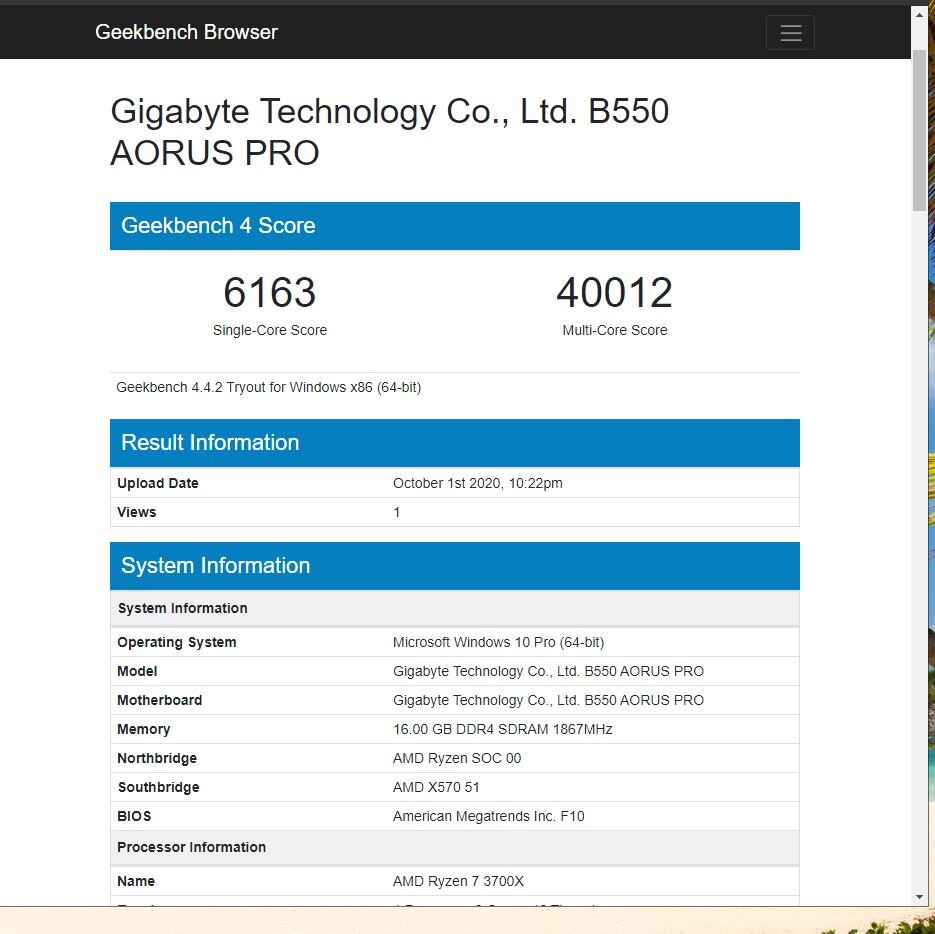935x934 pixels.
Task: Select Microsoft Windows 10 Pro value
Action: pos(499,642)
